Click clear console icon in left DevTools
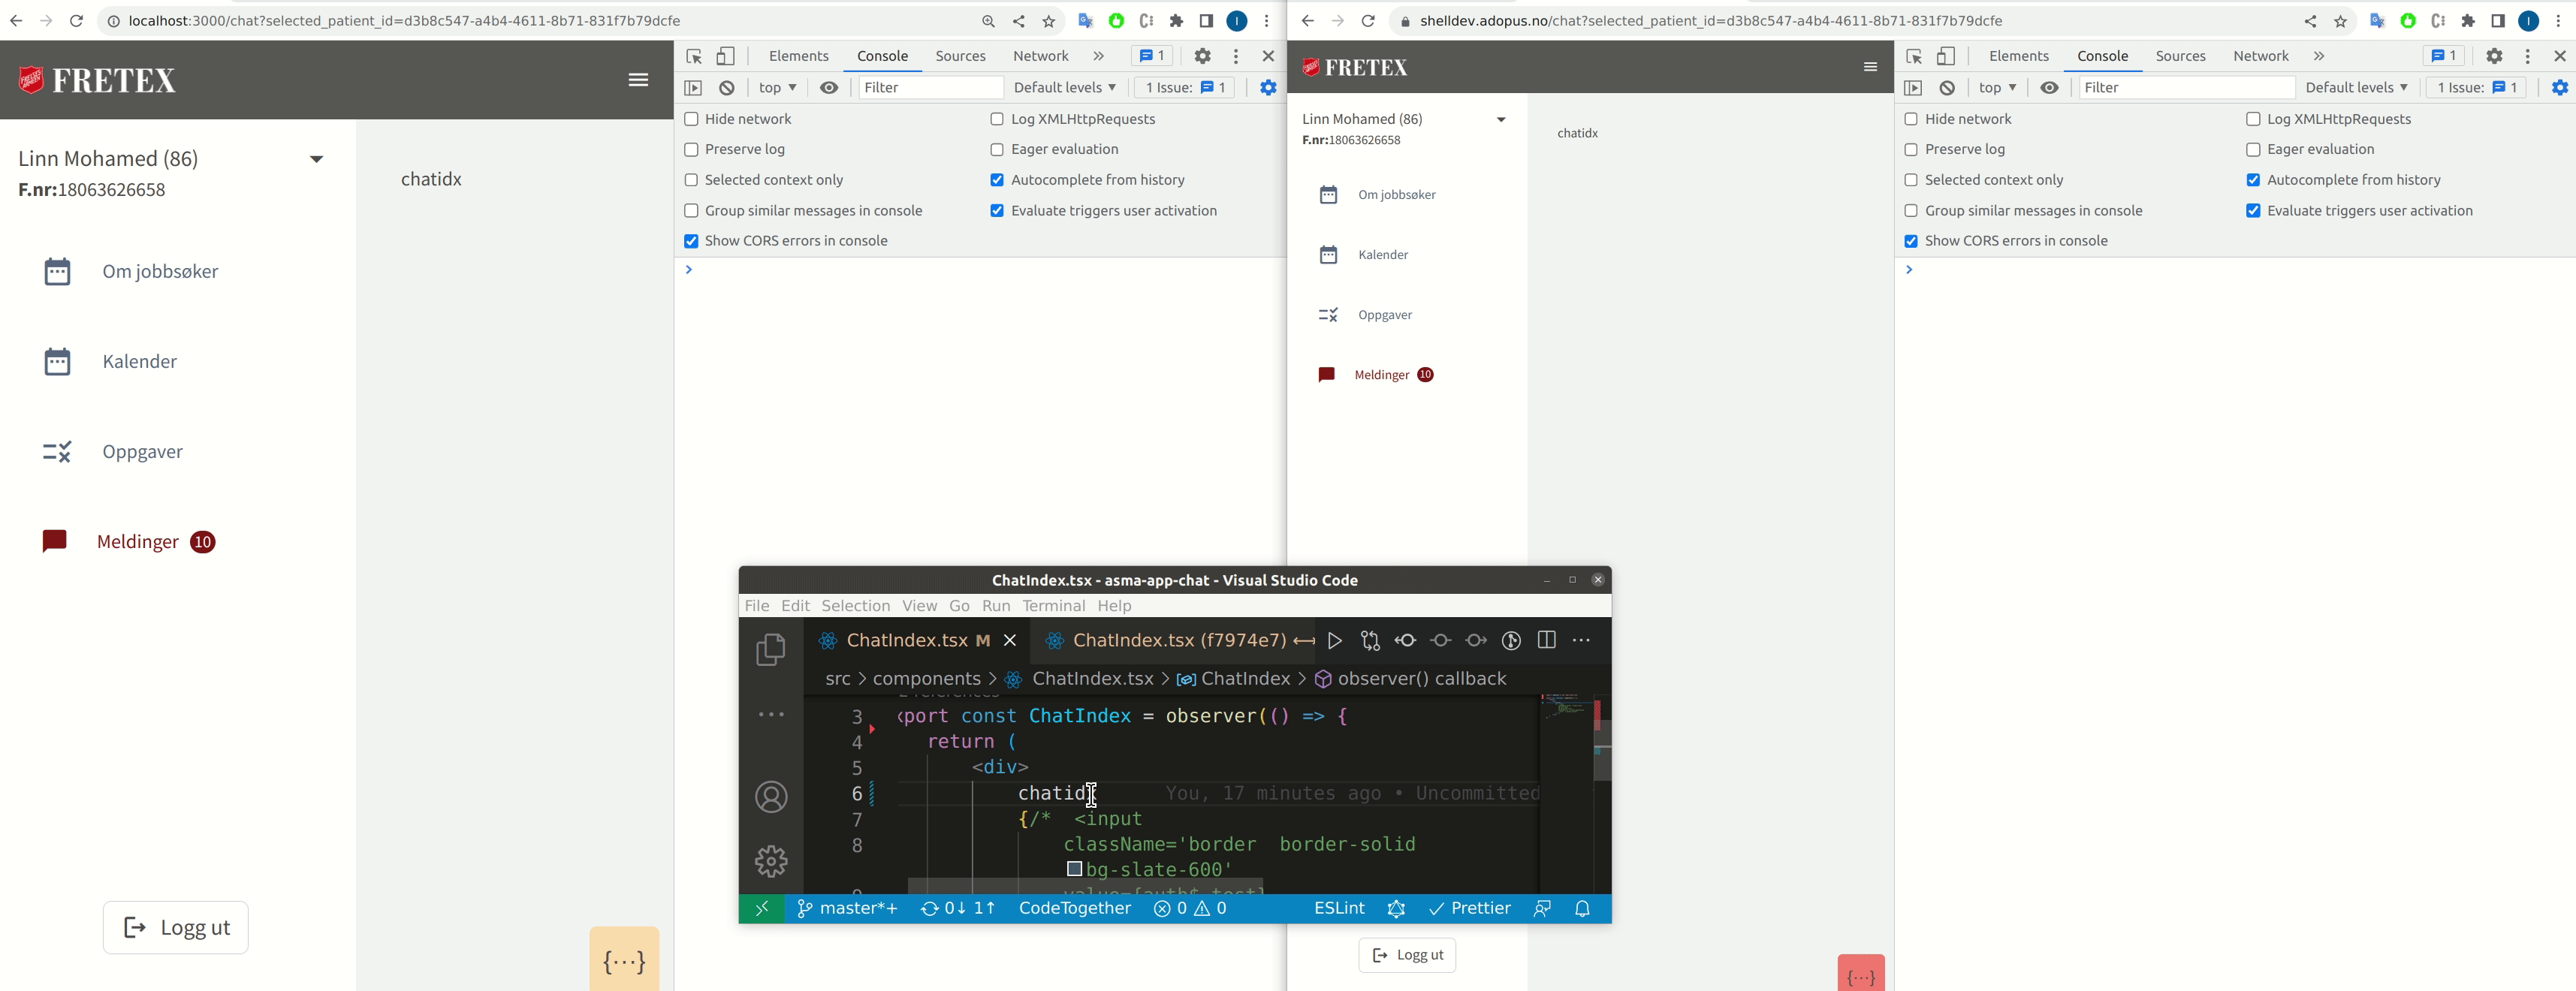The image size is (2576, 991). (x=727, y=88)
